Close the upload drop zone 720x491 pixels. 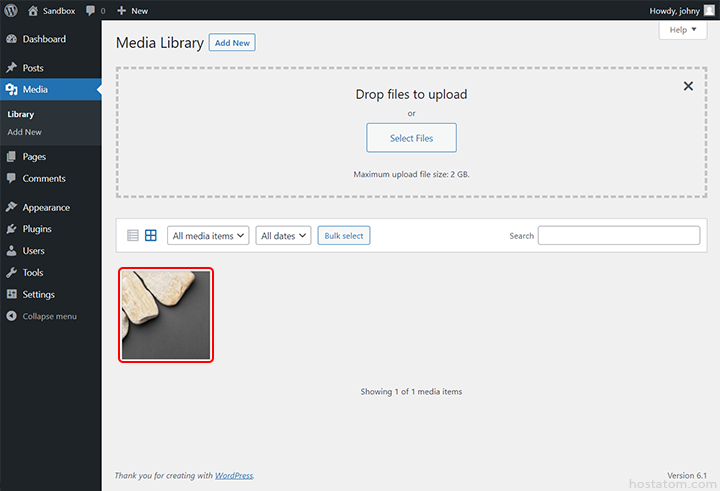688,86
